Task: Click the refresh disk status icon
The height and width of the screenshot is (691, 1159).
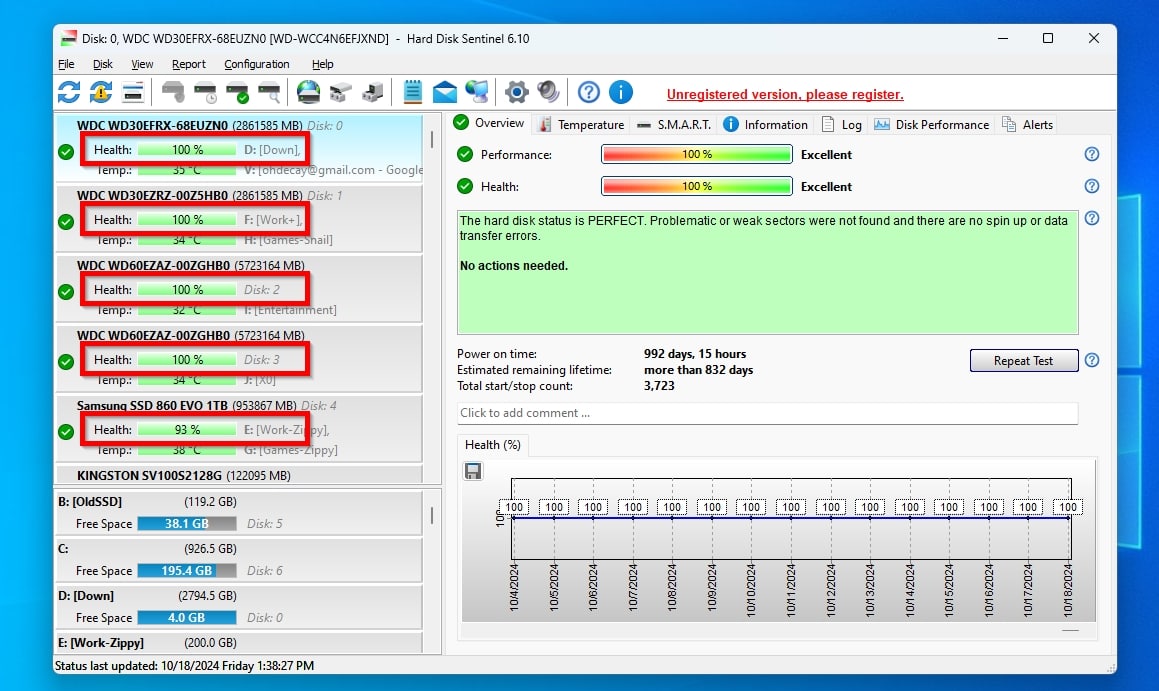Action: (69, 93)
